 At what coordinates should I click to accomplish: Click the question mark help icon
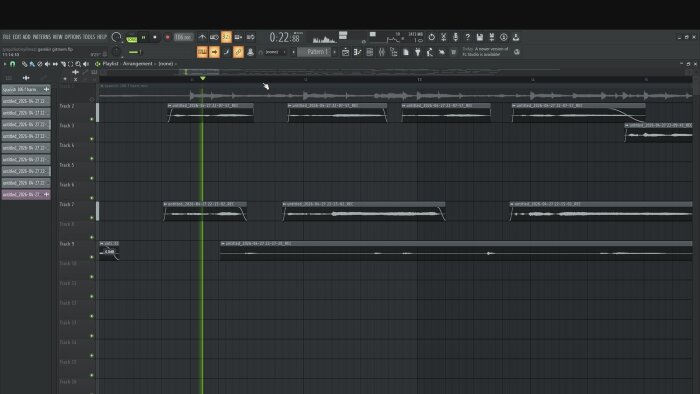[467, 37]
